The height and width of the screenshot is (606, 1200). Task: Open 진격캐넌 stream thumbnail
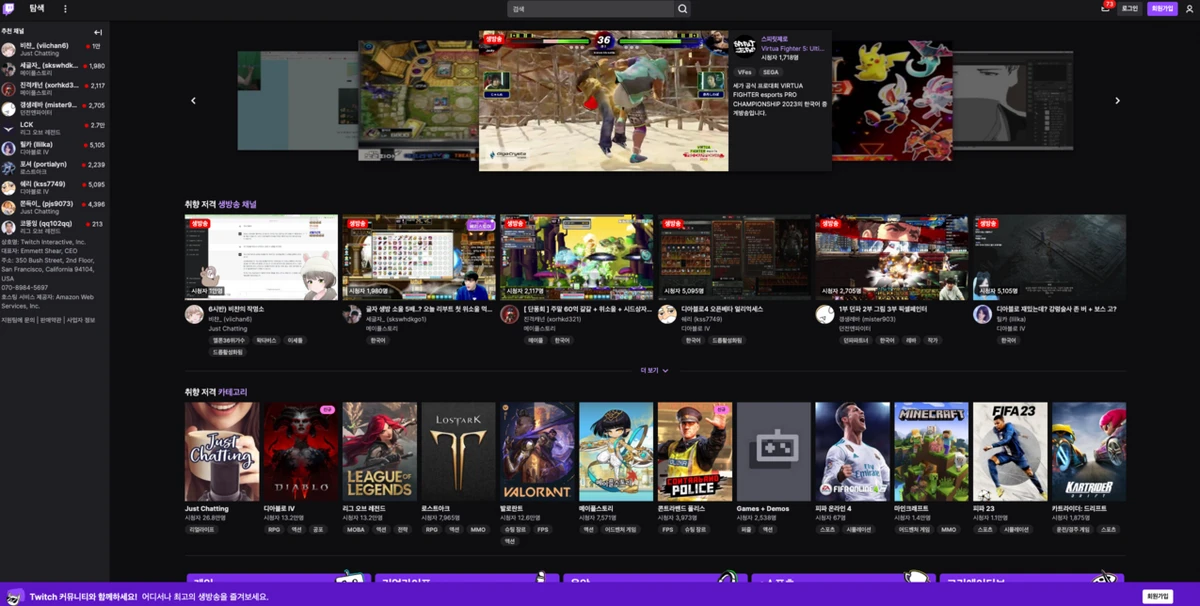(x=577, y=257)
